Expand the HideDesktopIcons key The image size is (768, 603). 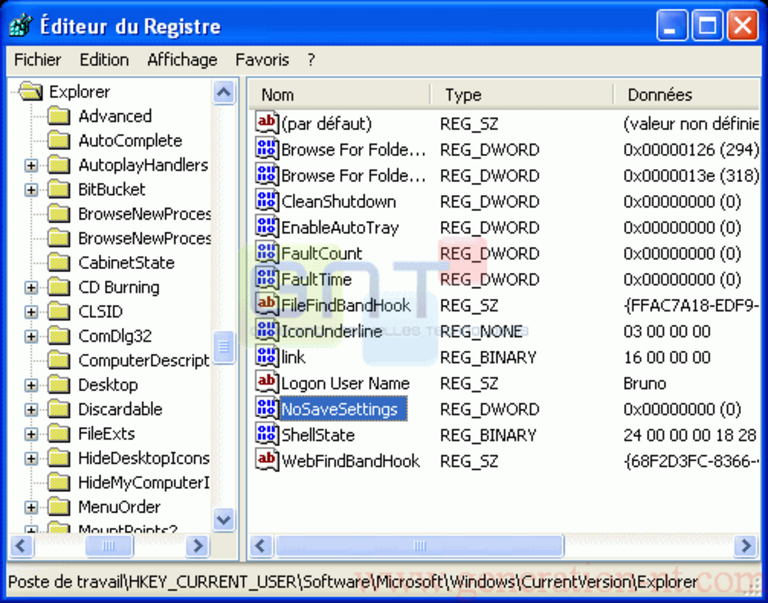[31, 458]
